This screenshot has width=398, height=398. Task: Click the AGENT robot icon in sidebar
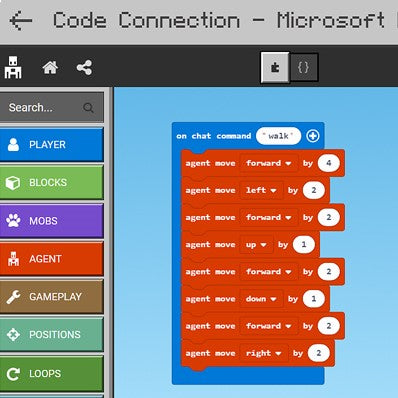click(x=13, y=259)
